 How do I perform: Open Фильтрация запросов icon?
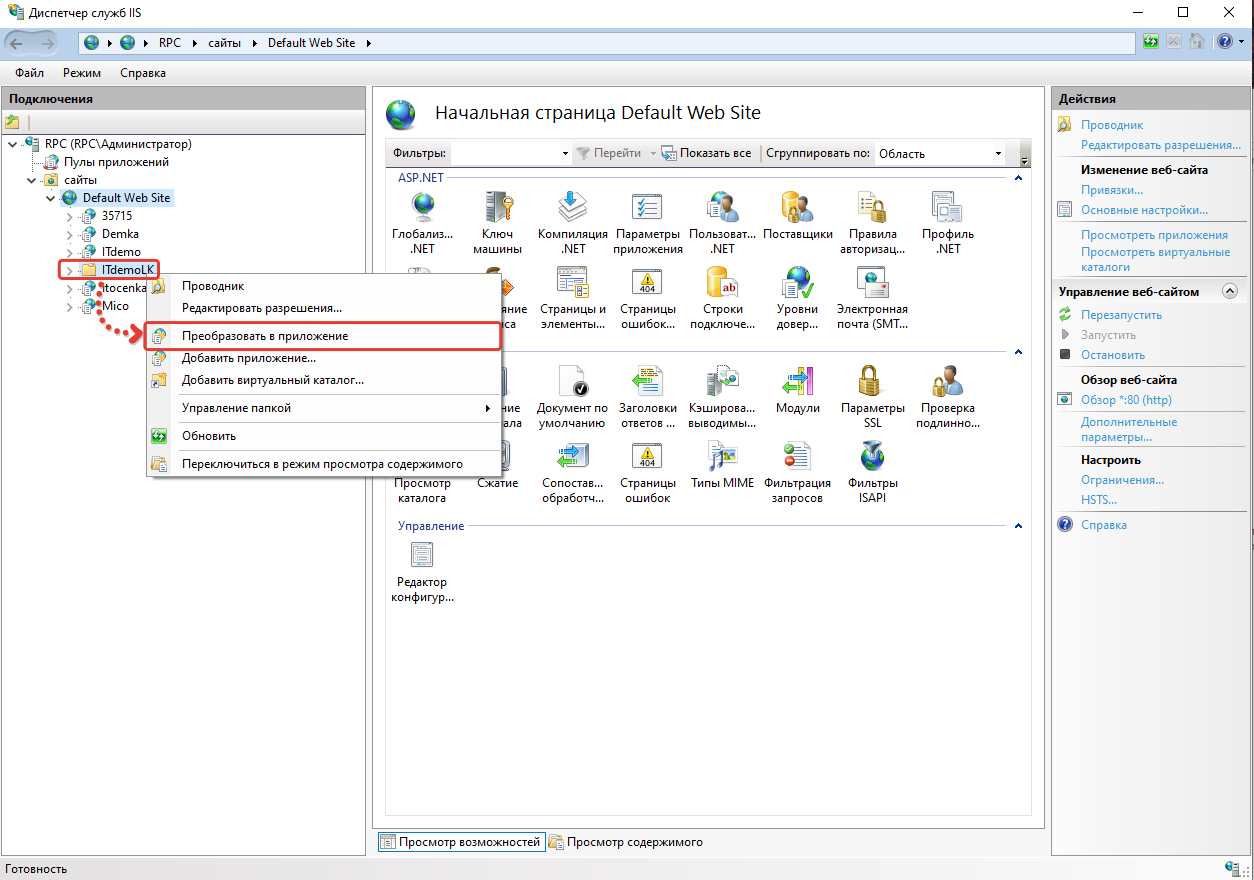(797, 457)
